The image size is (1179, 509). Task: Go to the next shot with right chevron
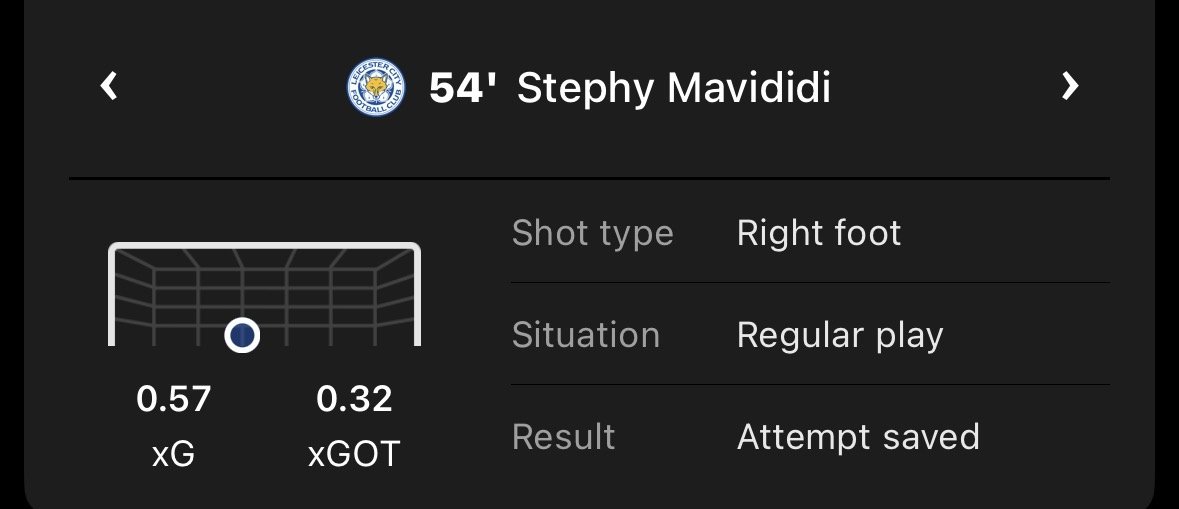[1069, 87]
